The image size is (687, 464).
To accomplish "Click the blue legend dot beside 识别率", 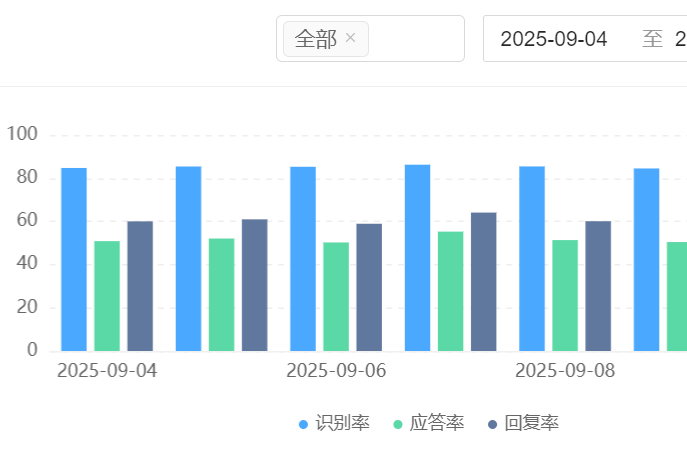I will point(304,424).
